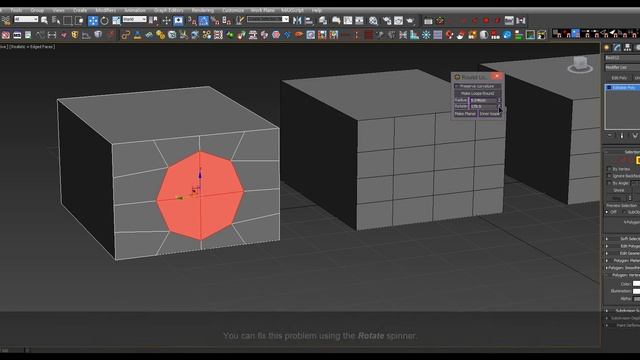The width and height of the screenshot is (640, 360).
Task: Open the Graph Editors menu
Action: (x=169, y=10)
